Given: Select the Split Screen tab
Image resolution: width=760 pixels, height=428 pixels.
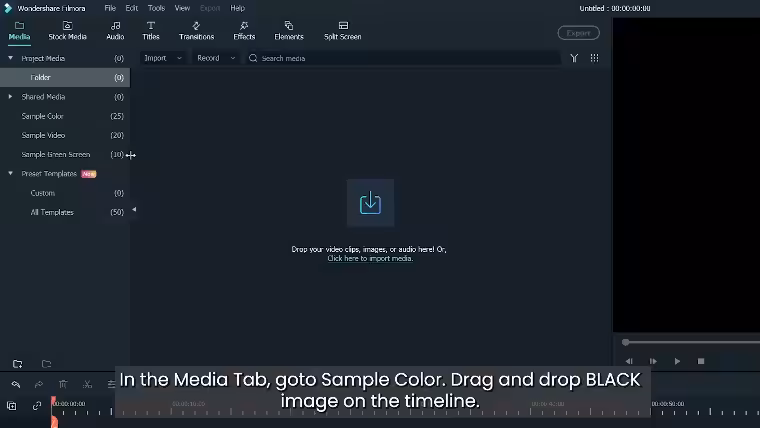Looking at the screenshot, I should click(x=343, y=31).
